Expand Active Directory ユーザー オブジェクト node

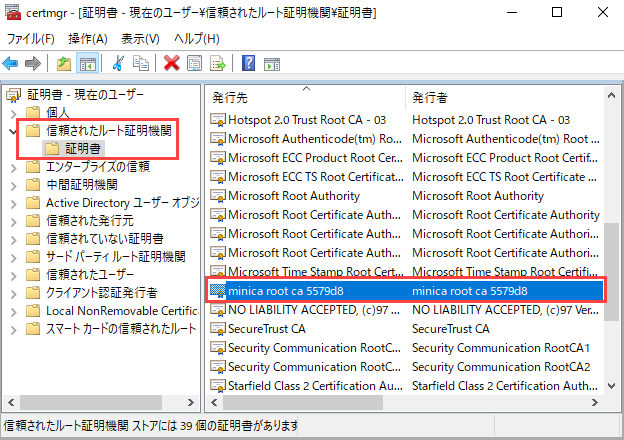[x=14, y=204]
